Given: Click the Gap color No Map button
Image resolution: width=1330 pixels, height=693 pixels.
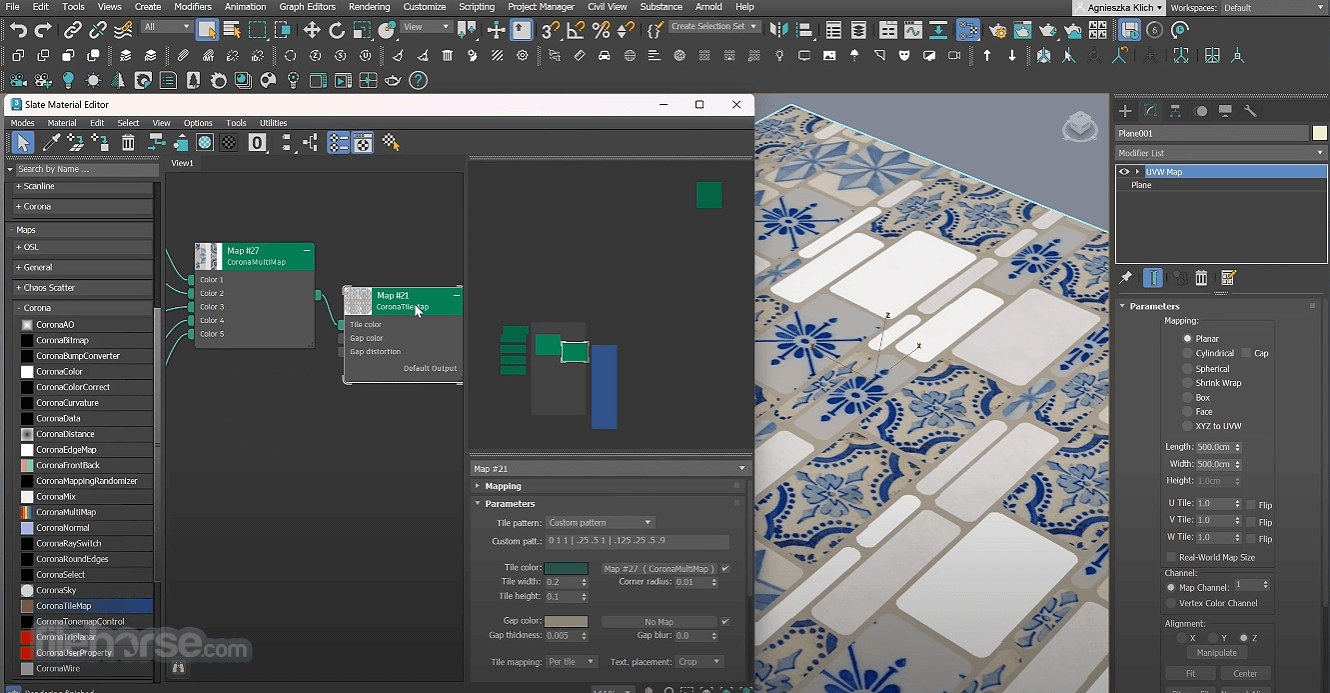Looking at the screenshot, I should click(658, 622).
